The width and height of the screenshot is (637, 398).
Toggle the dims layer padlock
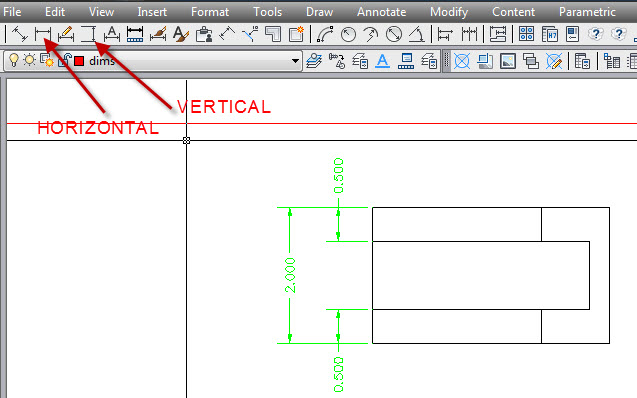pyautogui.click(x=65, y=61)
